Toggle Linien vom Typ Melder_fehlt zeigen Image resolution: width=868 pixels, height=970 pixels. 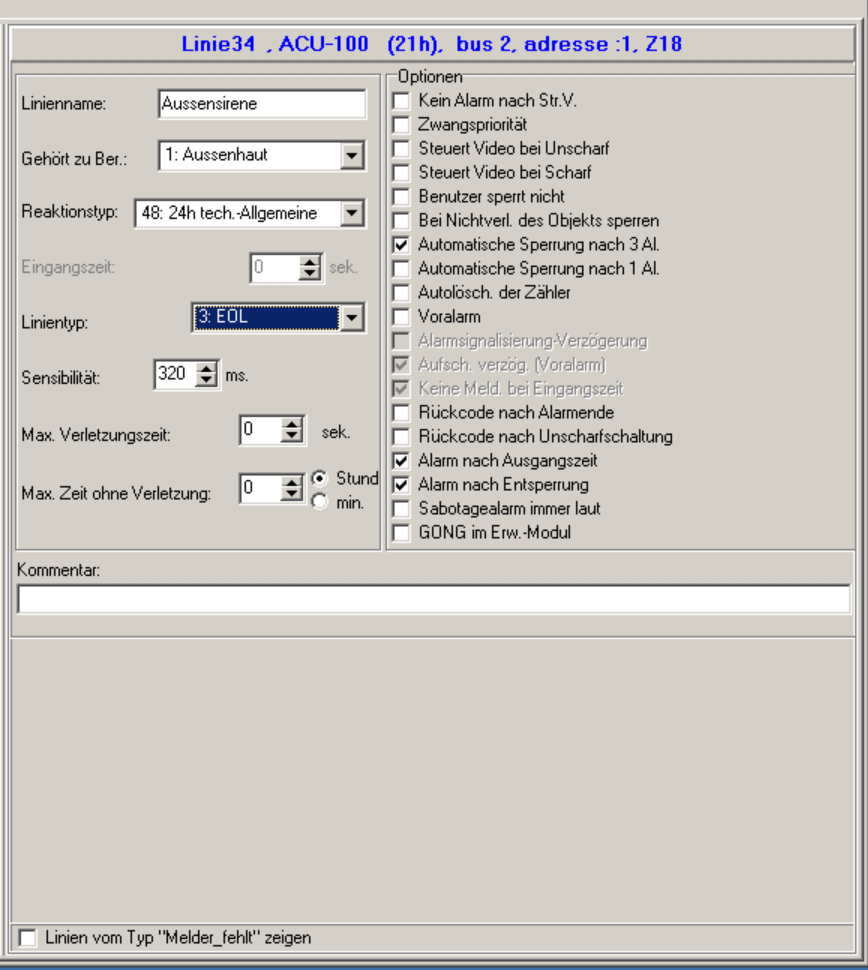pyautogui.click(x=27, y=938)
